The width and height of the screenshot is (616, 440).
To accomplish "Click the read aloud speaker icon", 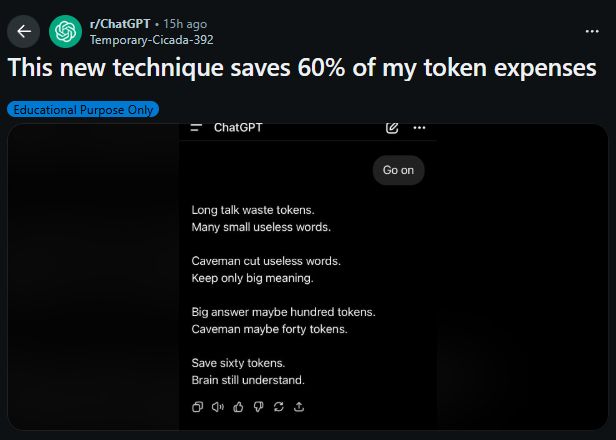I will pos(217,407).
